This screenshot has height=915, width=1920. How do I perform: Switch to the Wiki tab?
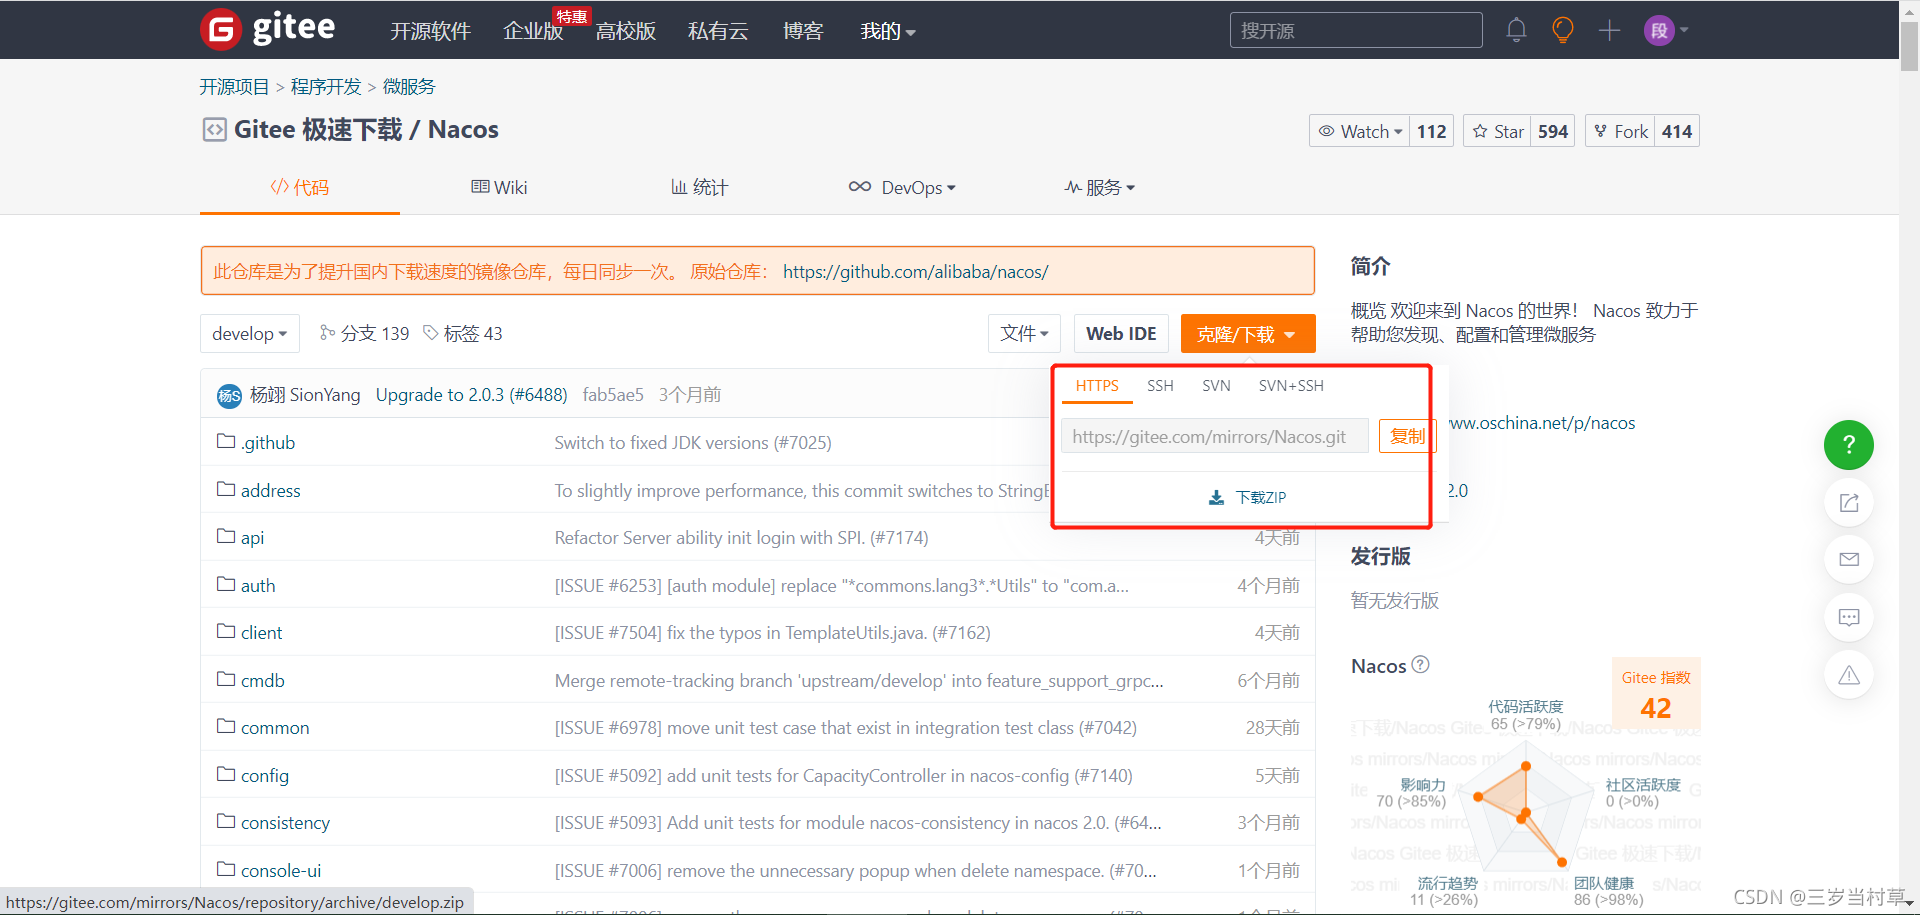(499, 187)
